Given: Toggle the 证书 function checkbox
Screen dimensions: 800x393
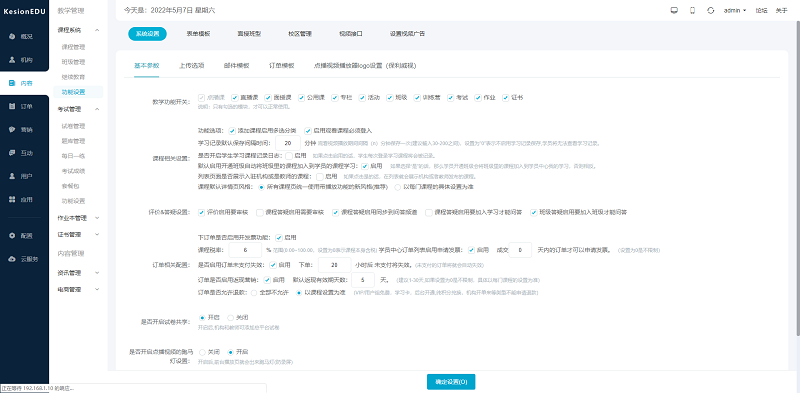Looking at the screenshot, I should click(506, 97).
